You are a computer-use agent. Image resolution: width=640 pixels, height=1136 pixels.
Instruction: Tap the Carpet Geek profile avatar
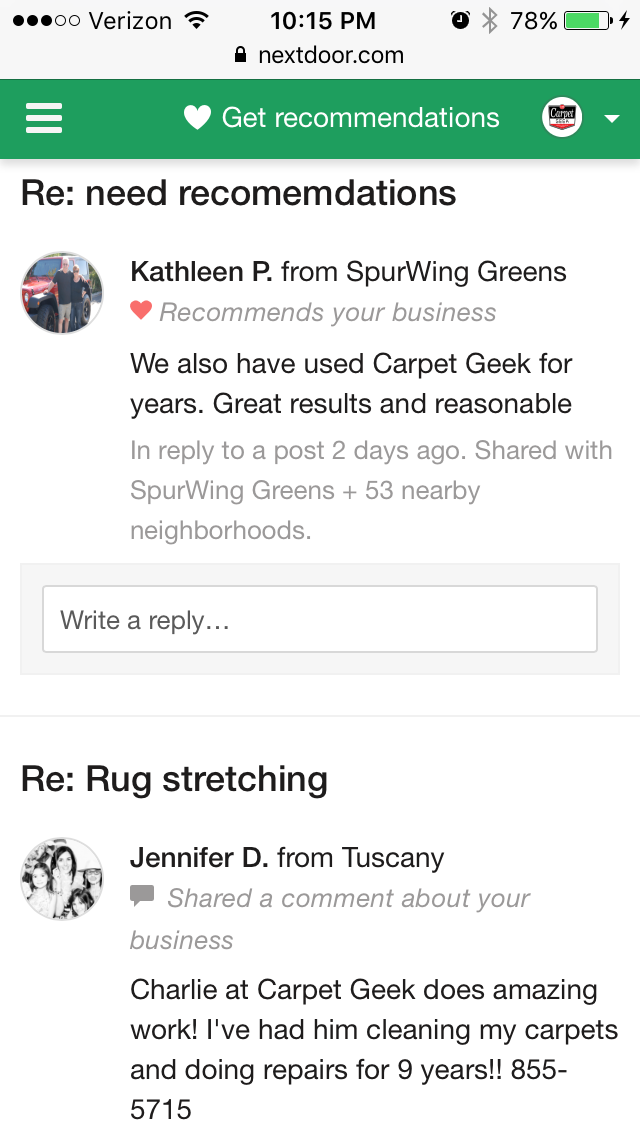tap(562, 117)
